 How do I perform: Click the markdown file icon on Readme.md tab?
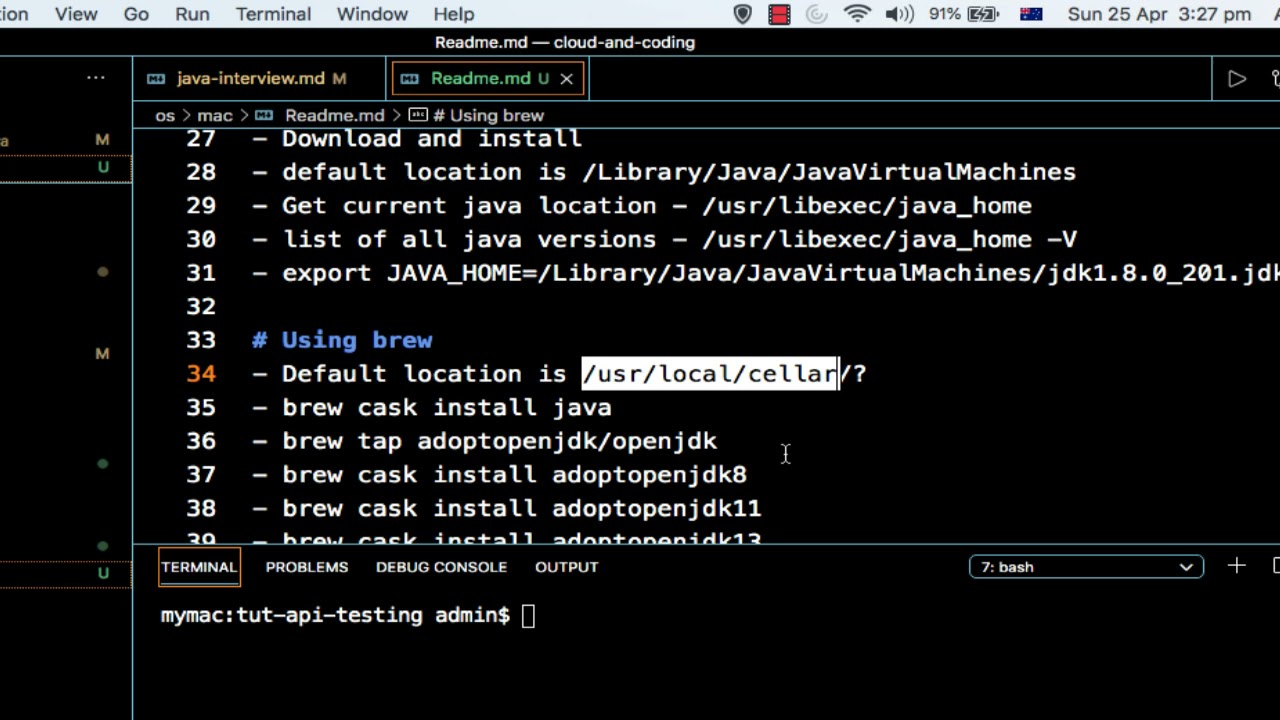[x=410, y=78]
